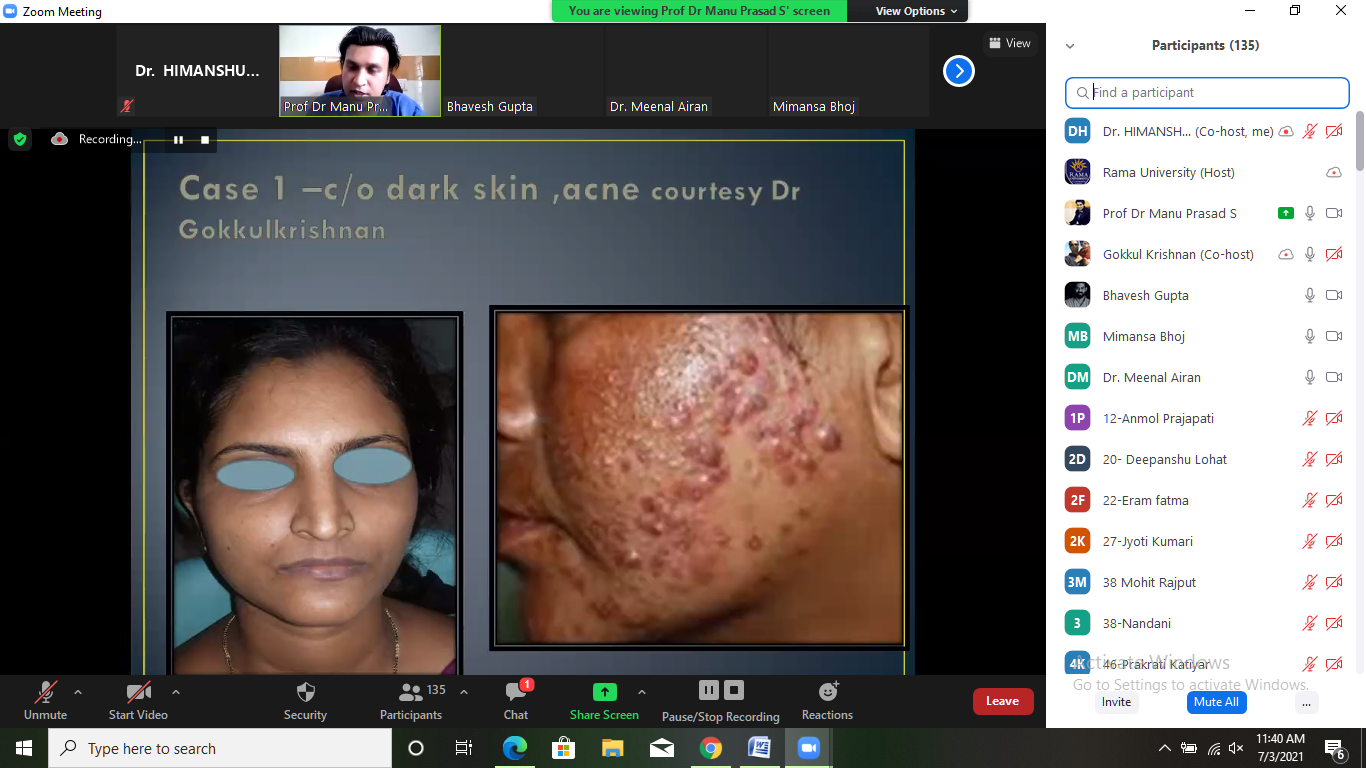Select Mimansa Bhoj video tile

849,71
